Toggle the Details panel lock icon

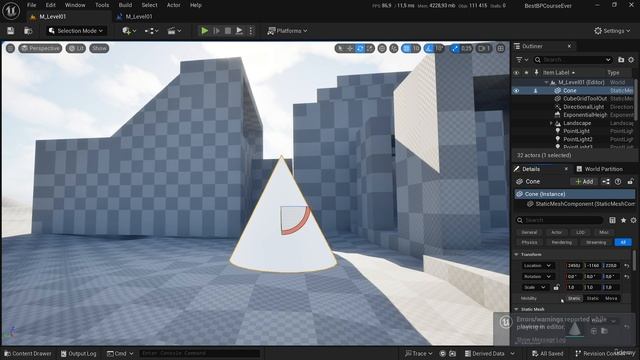click(x=631, y=182)
